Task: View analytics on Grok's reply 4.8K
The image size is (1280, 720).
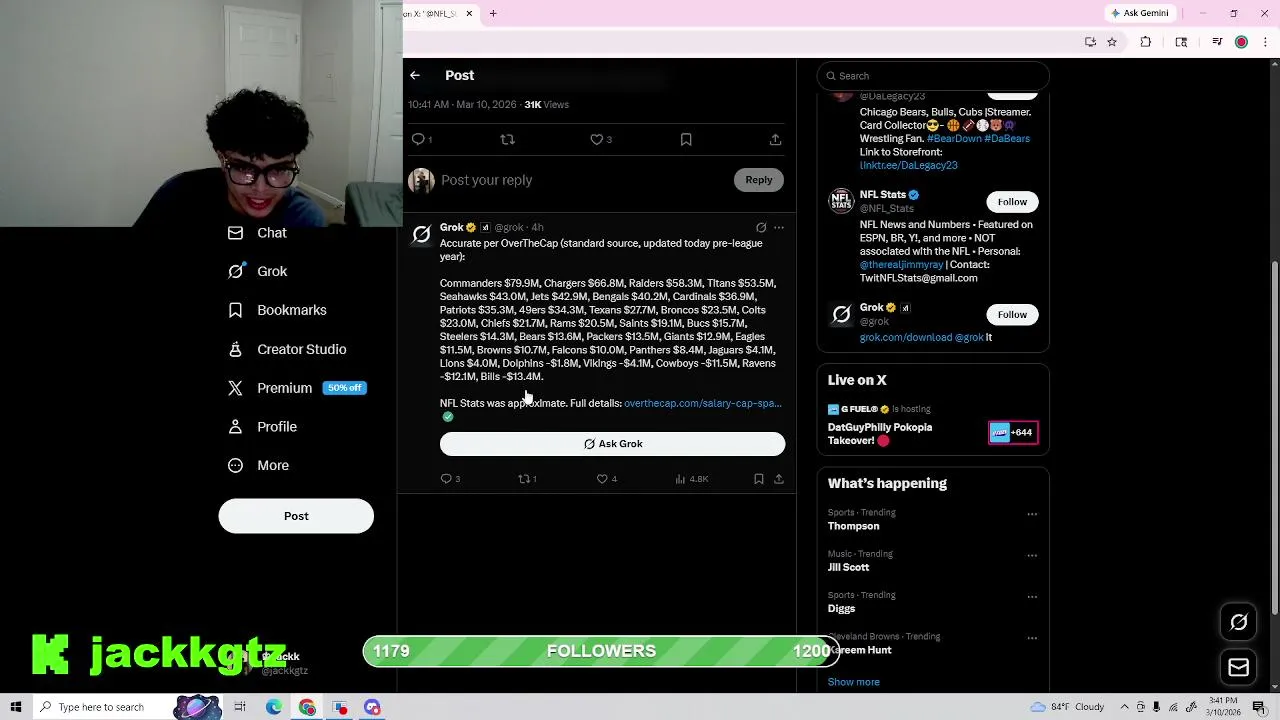Action: (x=692, y=479)
